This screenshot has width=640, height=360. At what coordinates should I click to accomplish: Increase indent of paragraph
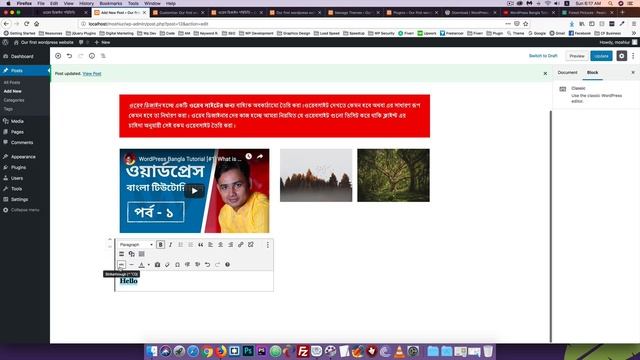pos(197,264)
